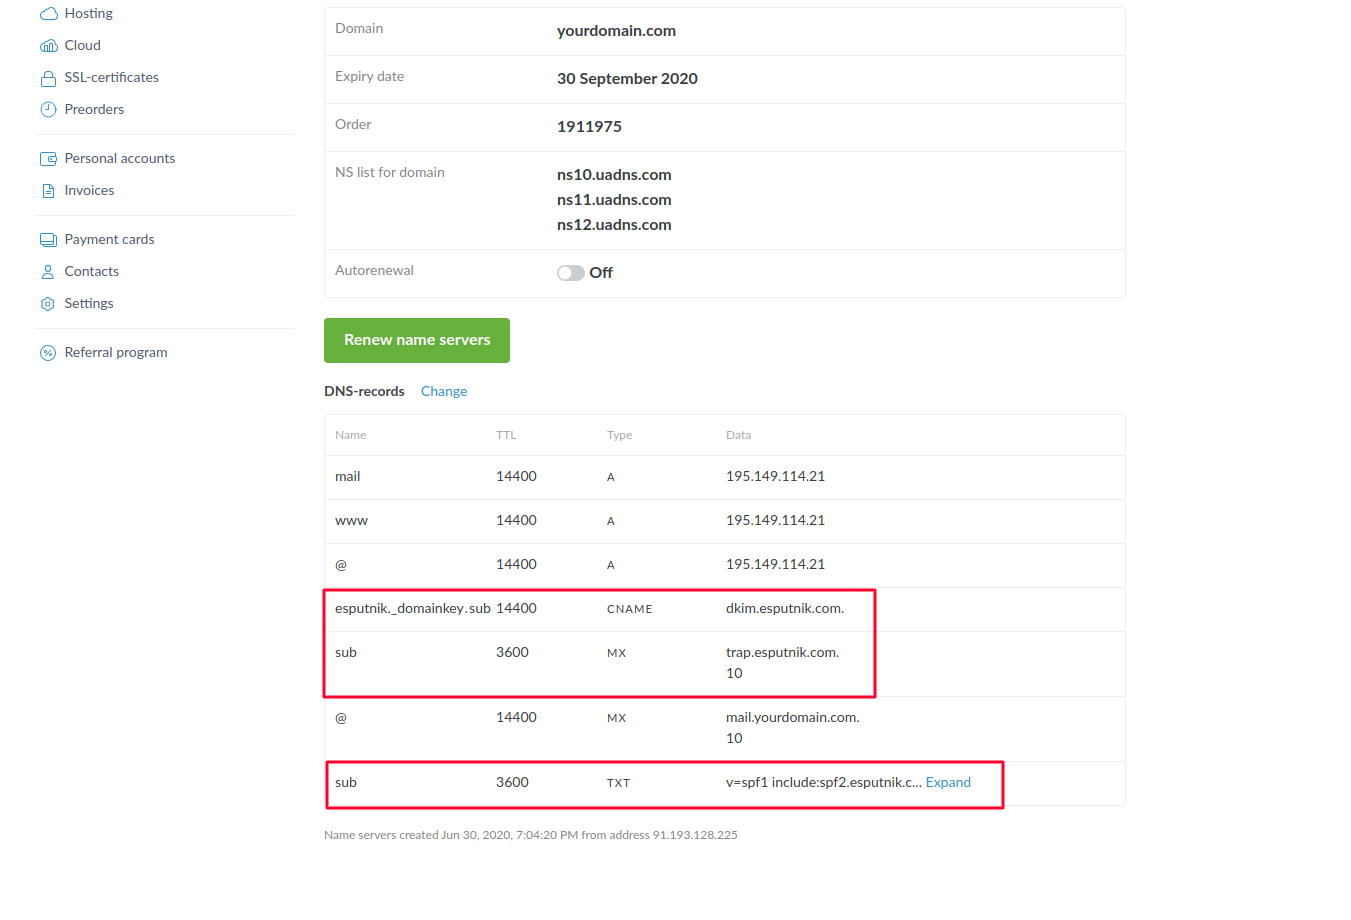Click the SSL-certificates lock icon
Image resolution: width=1351 pixels, height=920 pixels.
point(48,78)
